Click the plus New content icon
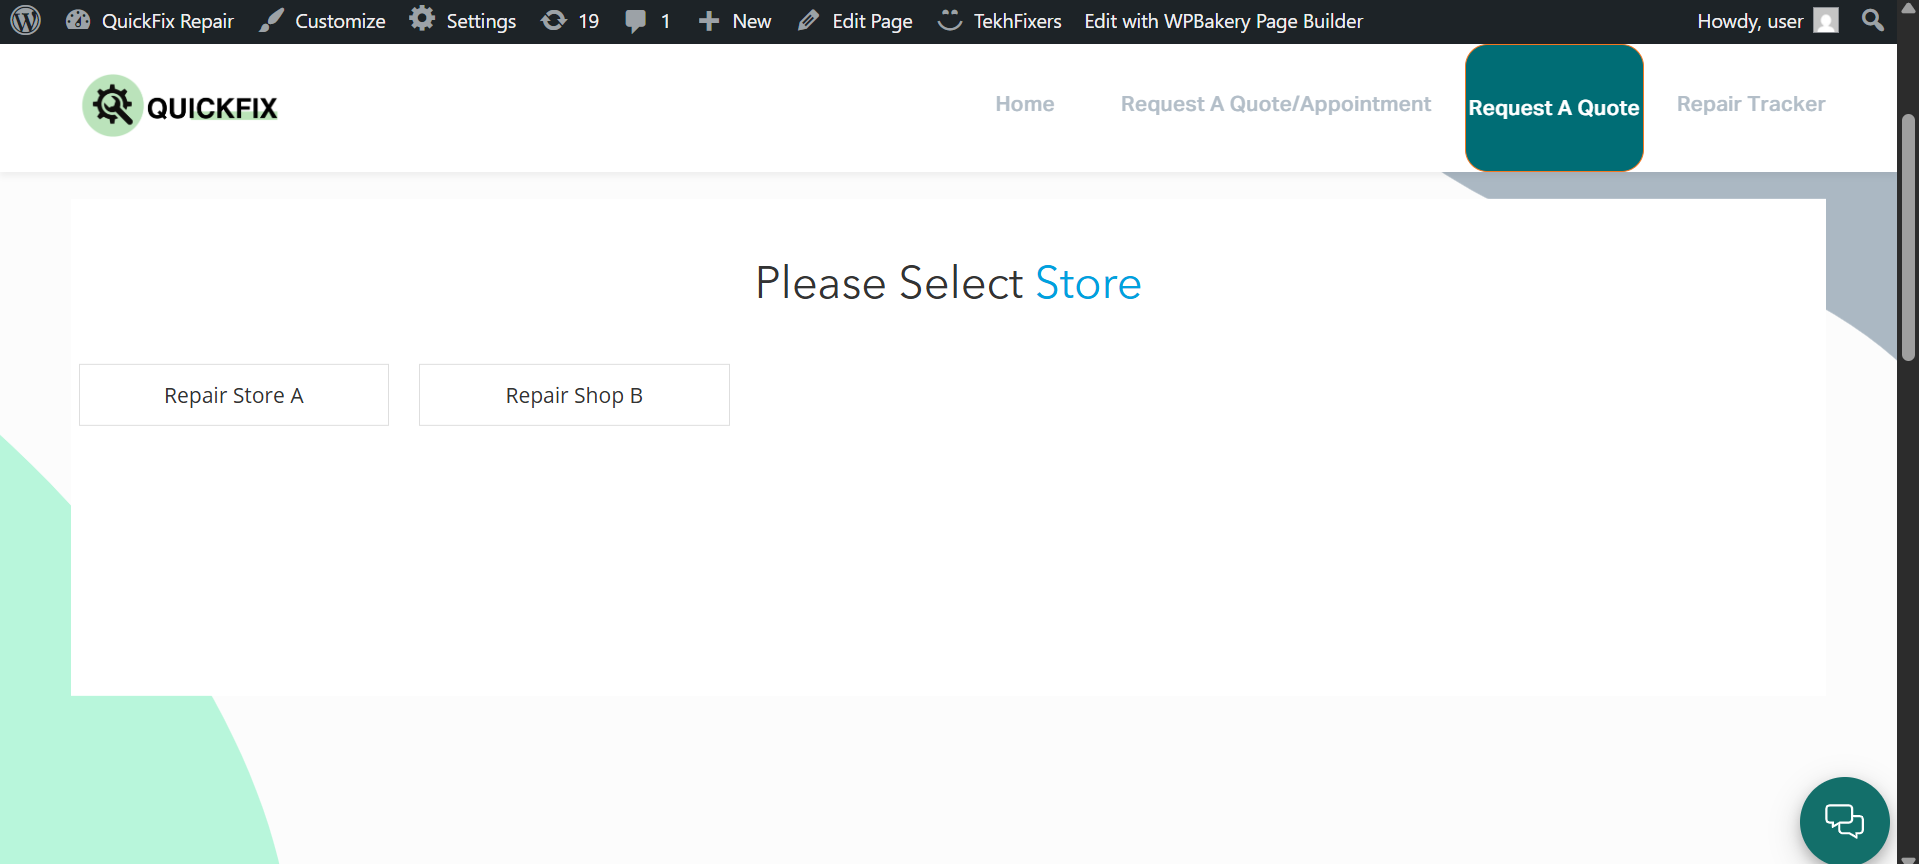1919x864 pixels. [709, 21]
